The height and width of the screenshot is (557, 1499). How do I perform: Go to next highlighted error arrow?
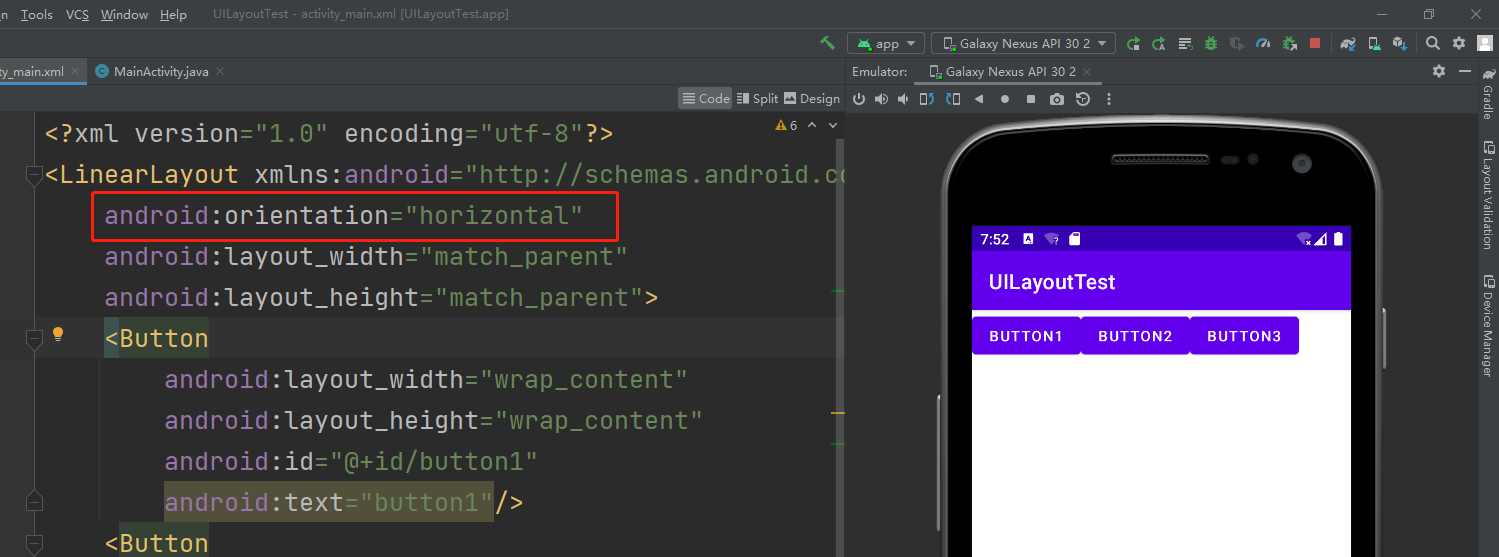coord(831,125)
